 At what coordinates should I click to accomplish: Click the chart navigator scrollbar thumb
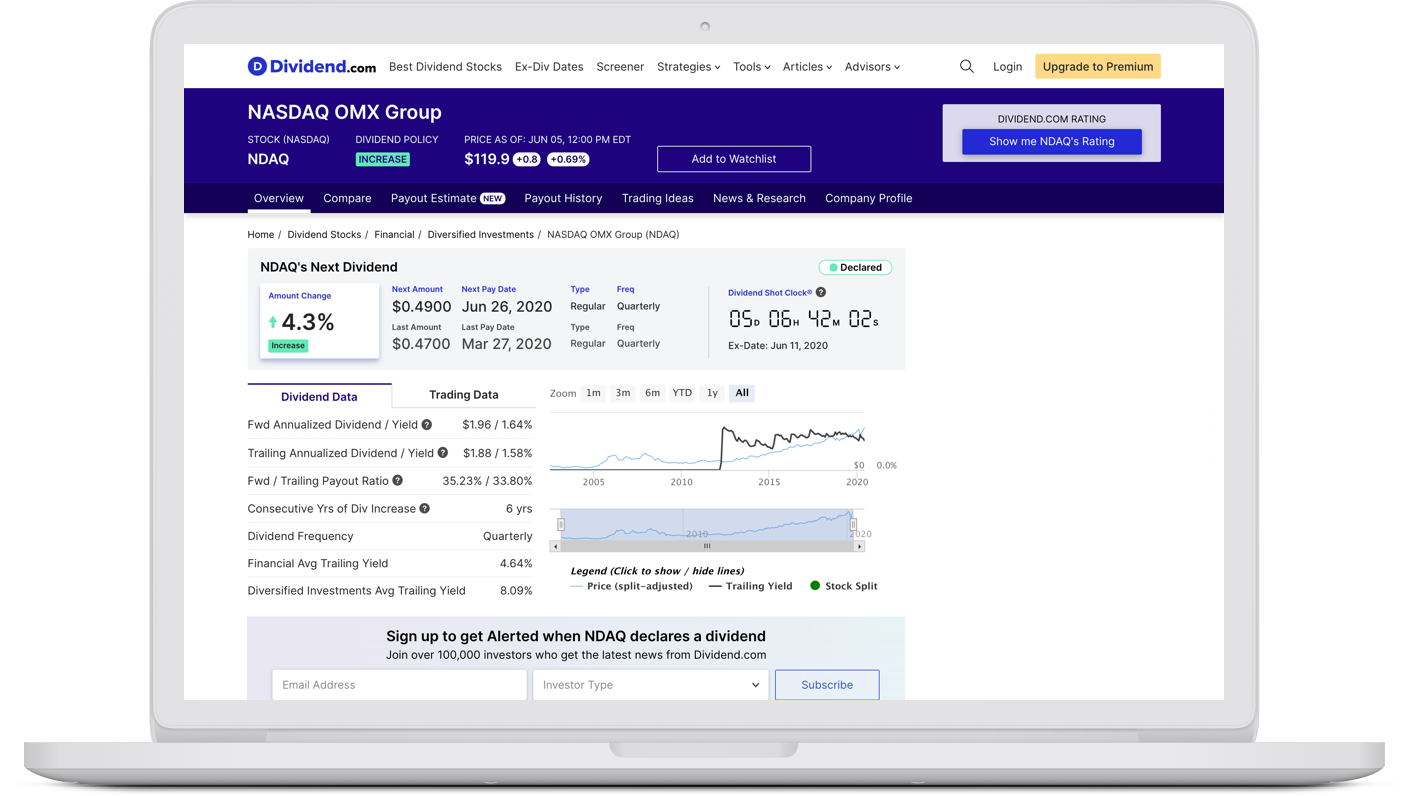click(707, 547)
